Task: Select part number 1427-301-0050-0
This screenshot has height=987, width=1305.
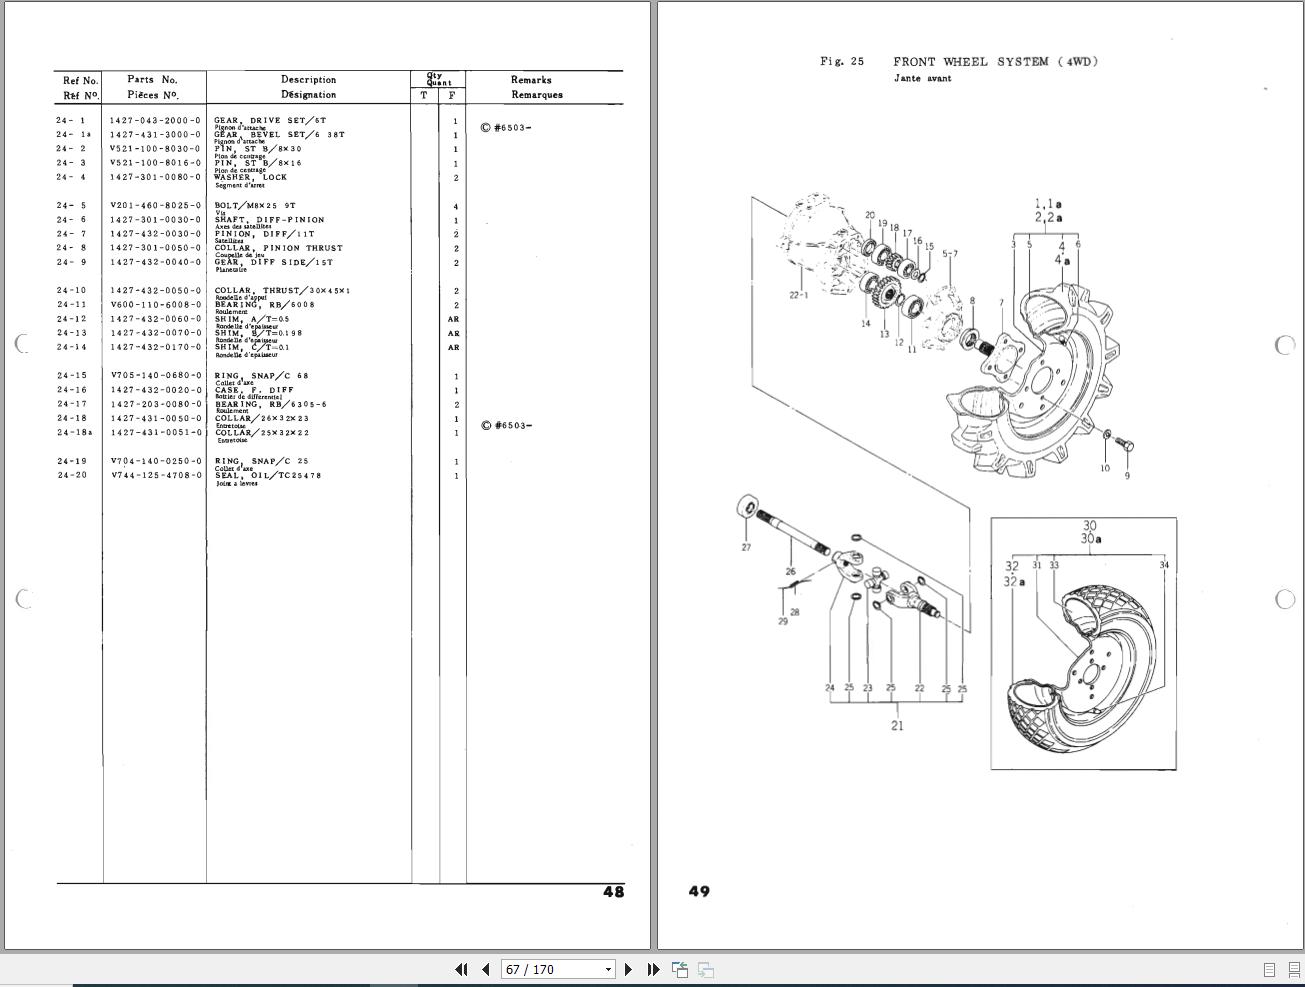Action: (155, 248)
